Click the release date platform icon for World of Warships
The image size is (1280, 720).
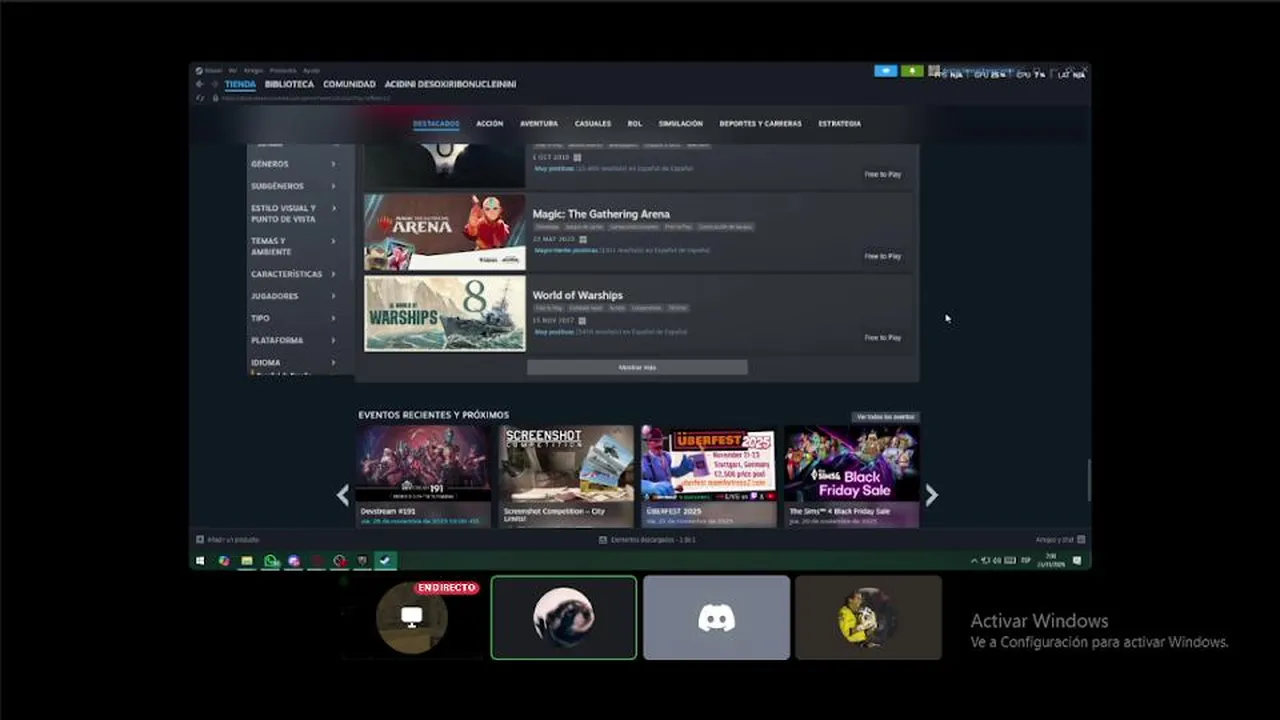click(x=582, y=320)
